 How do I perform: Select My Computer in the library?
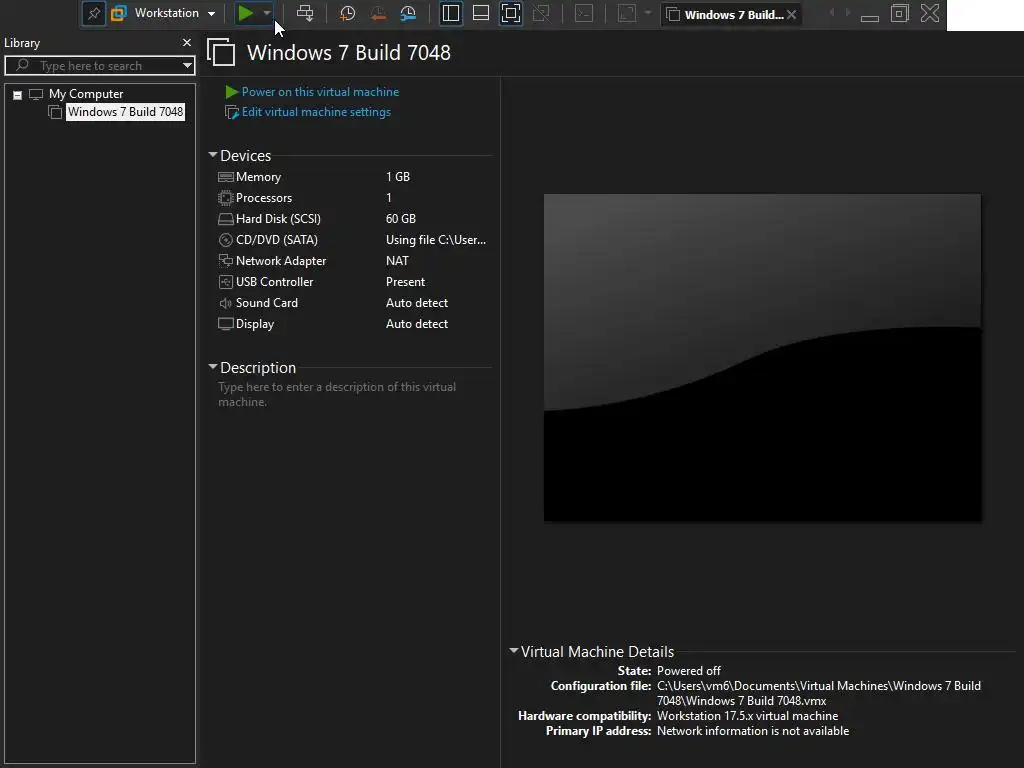pyautogui.click(x=86, y=94)
